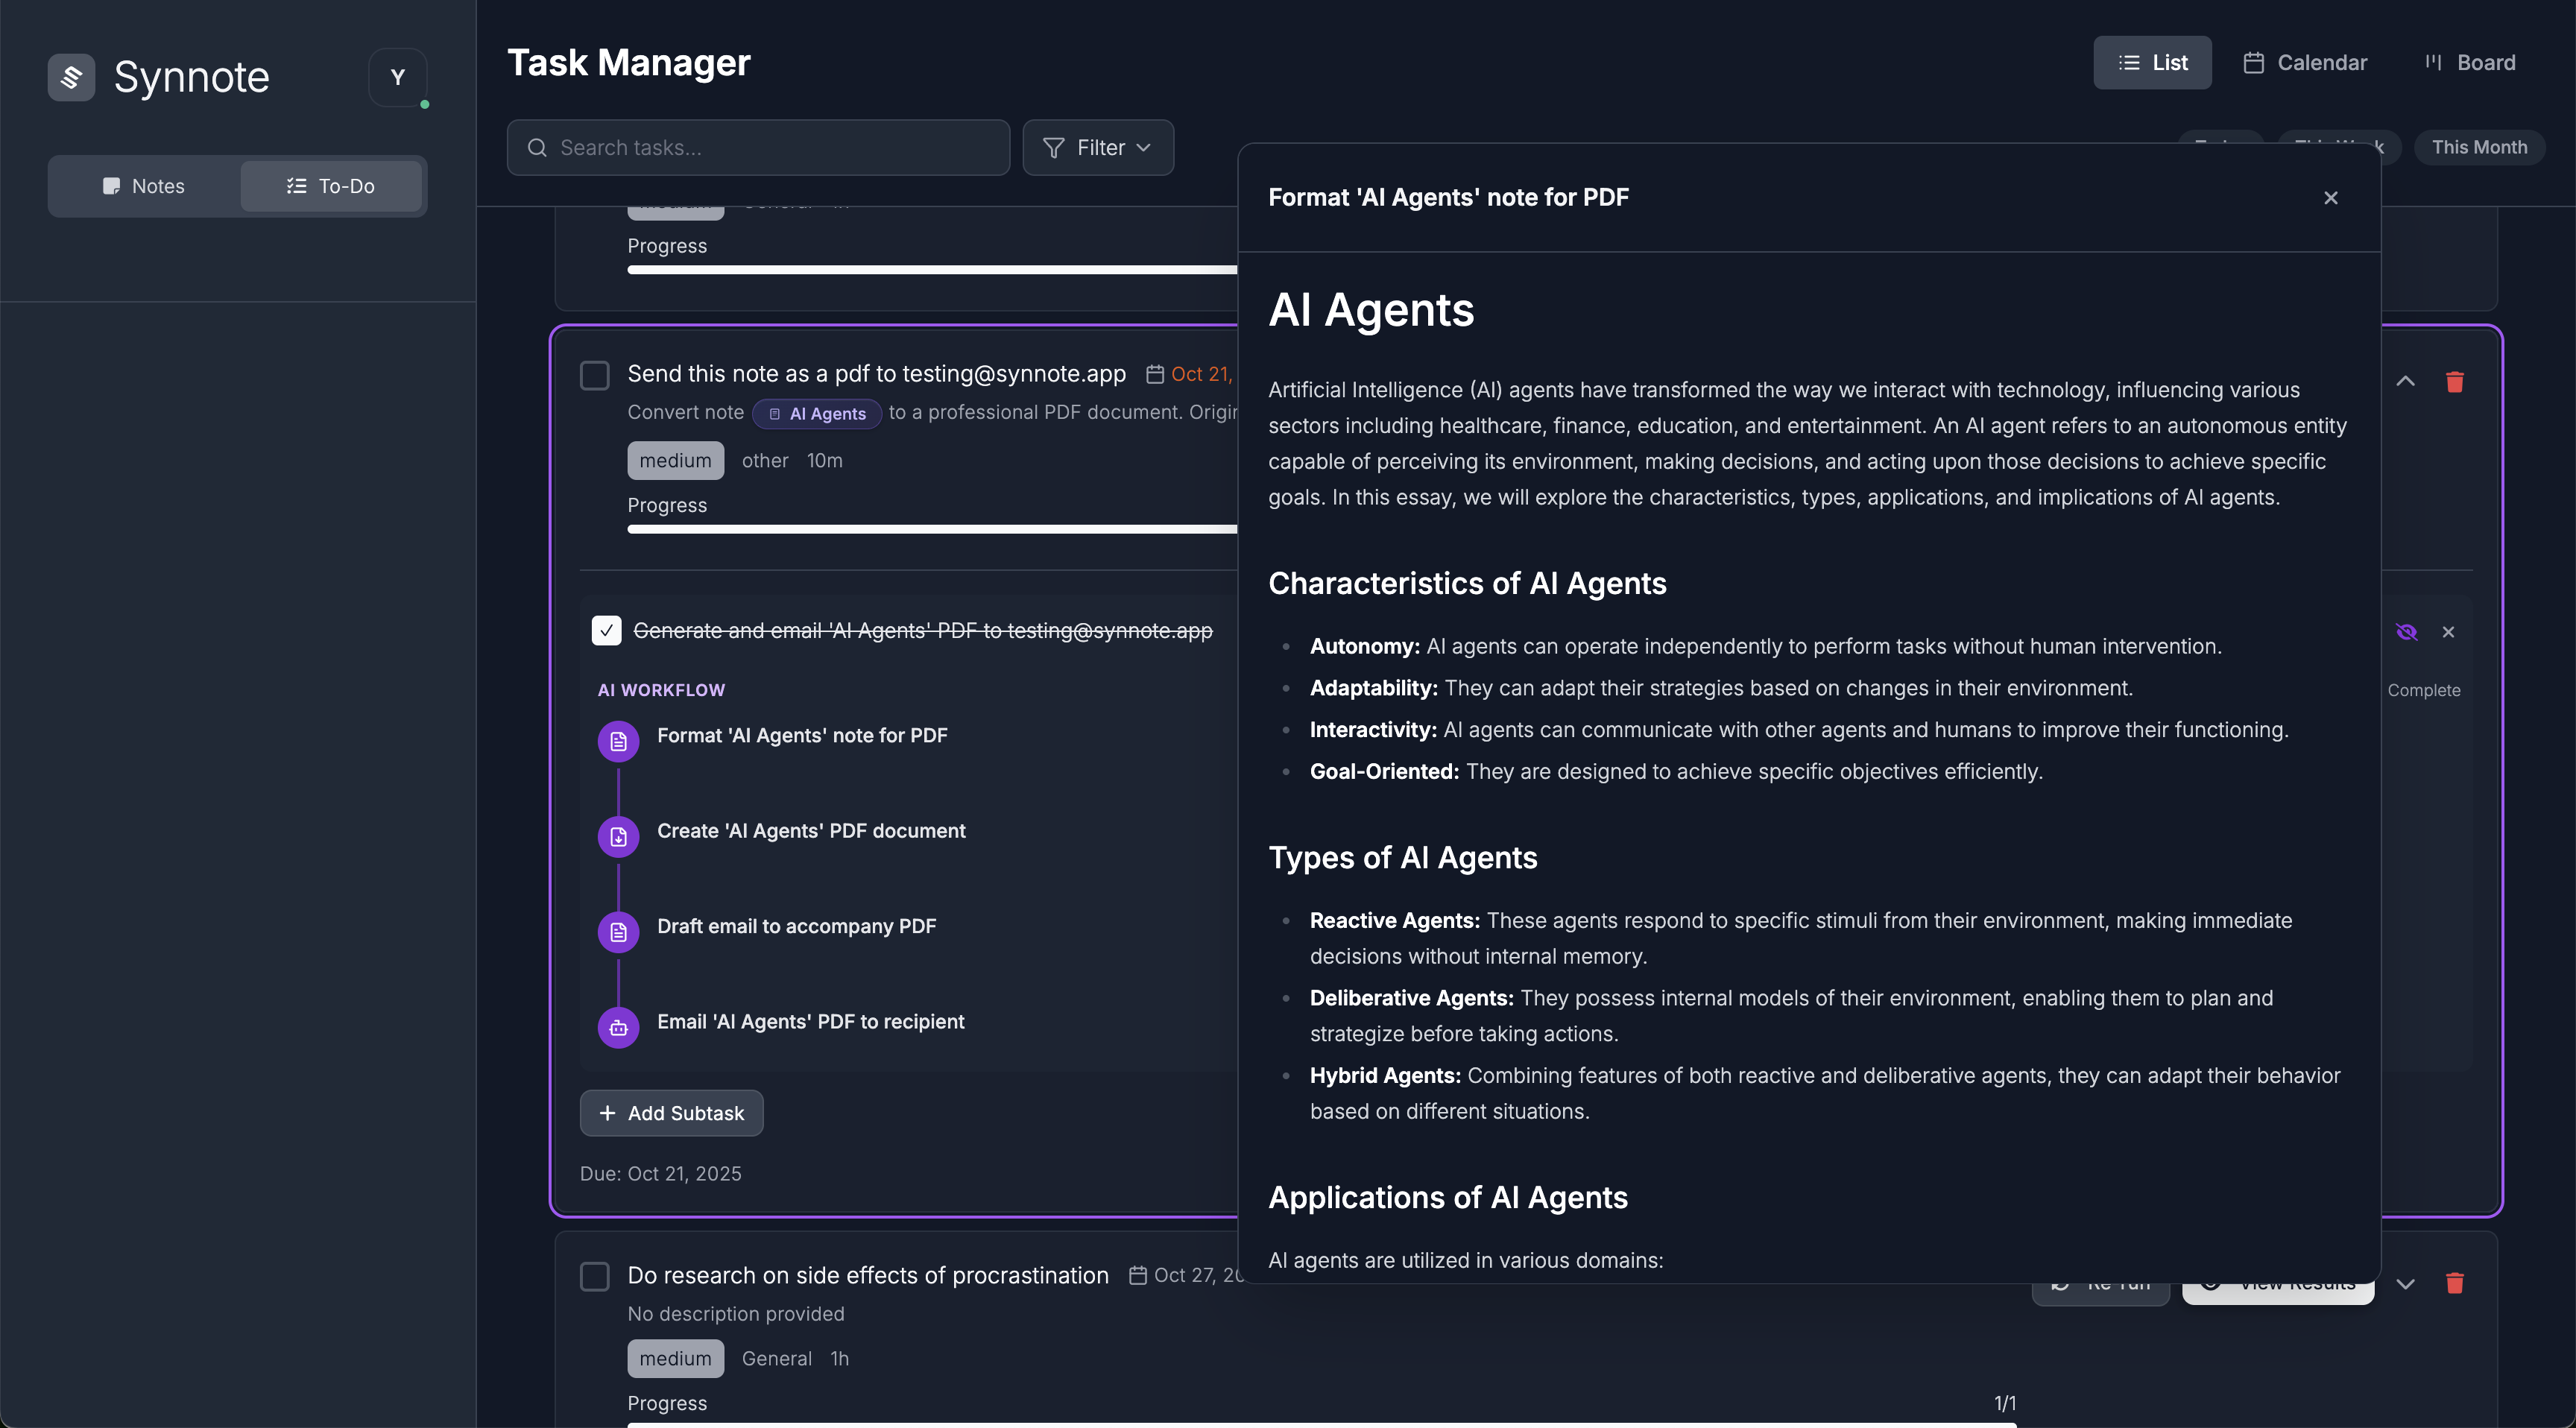
Task: Collapse the Send note task card
Action: point(2405,382)
